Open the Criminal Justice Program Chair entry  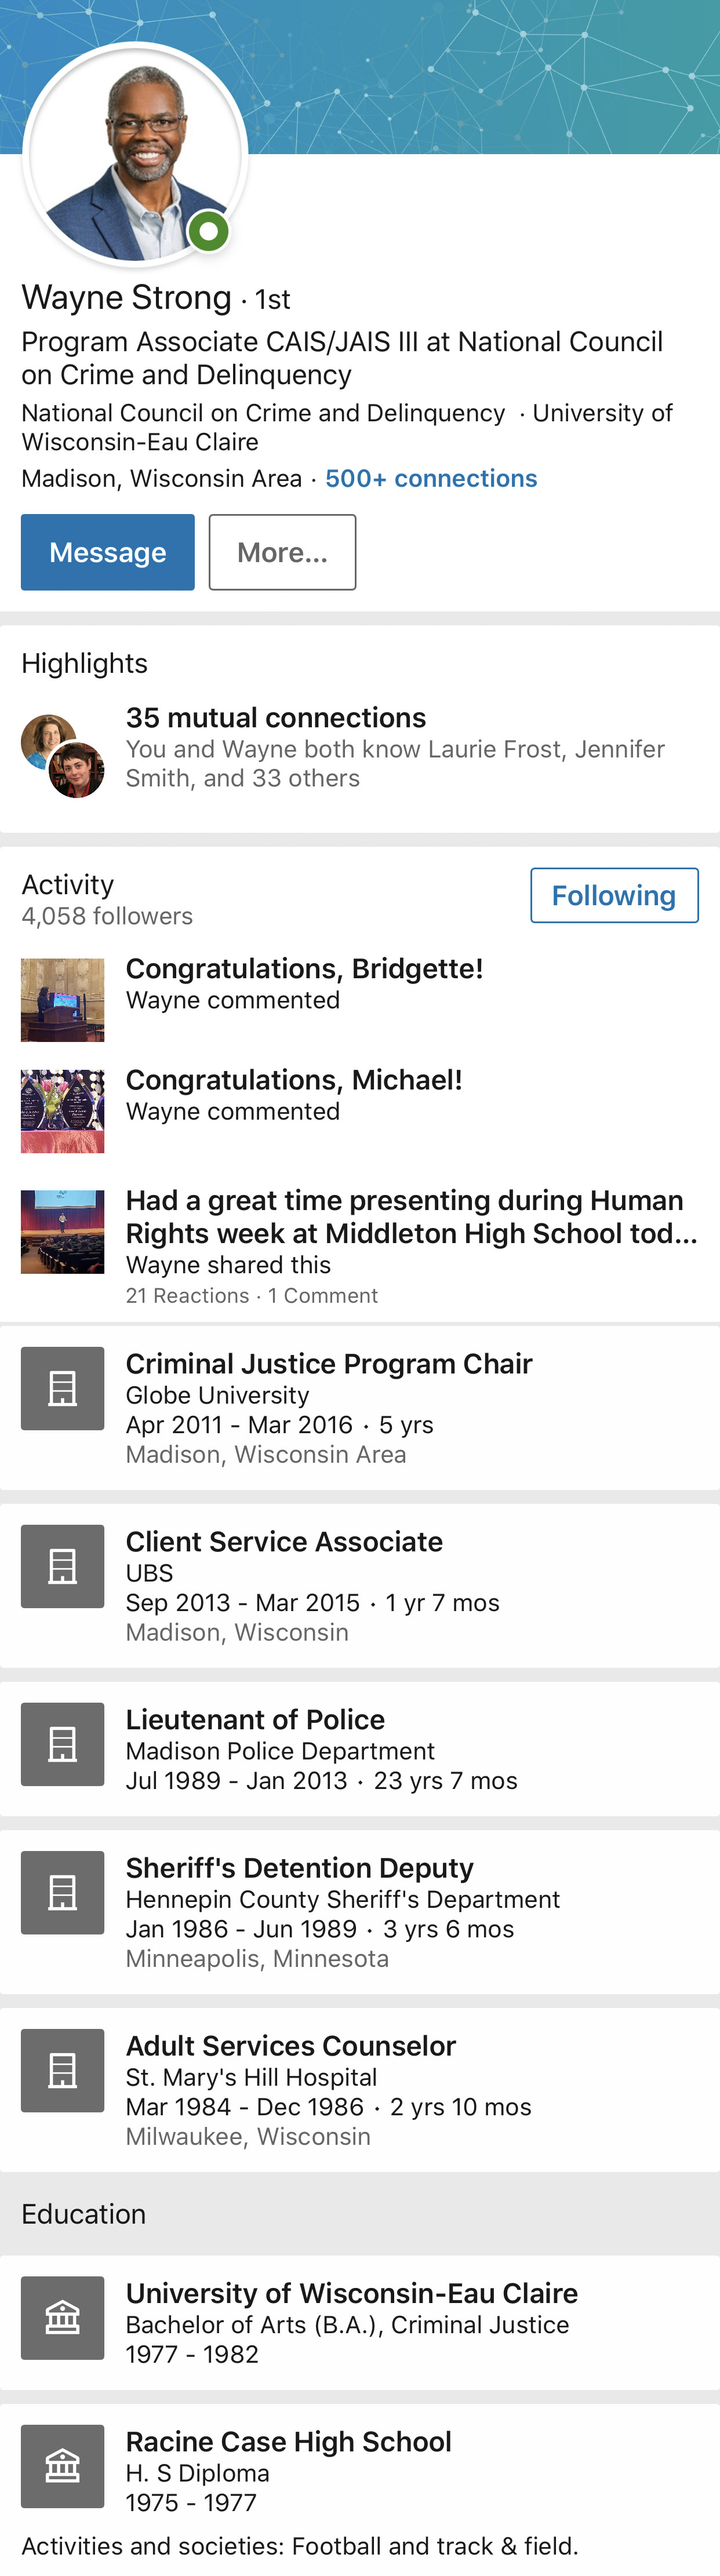point(360,1408)
